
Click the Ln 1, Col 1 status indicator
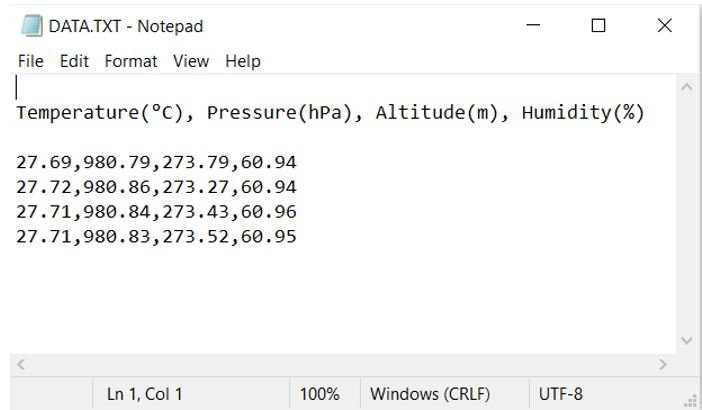[145, 394]
